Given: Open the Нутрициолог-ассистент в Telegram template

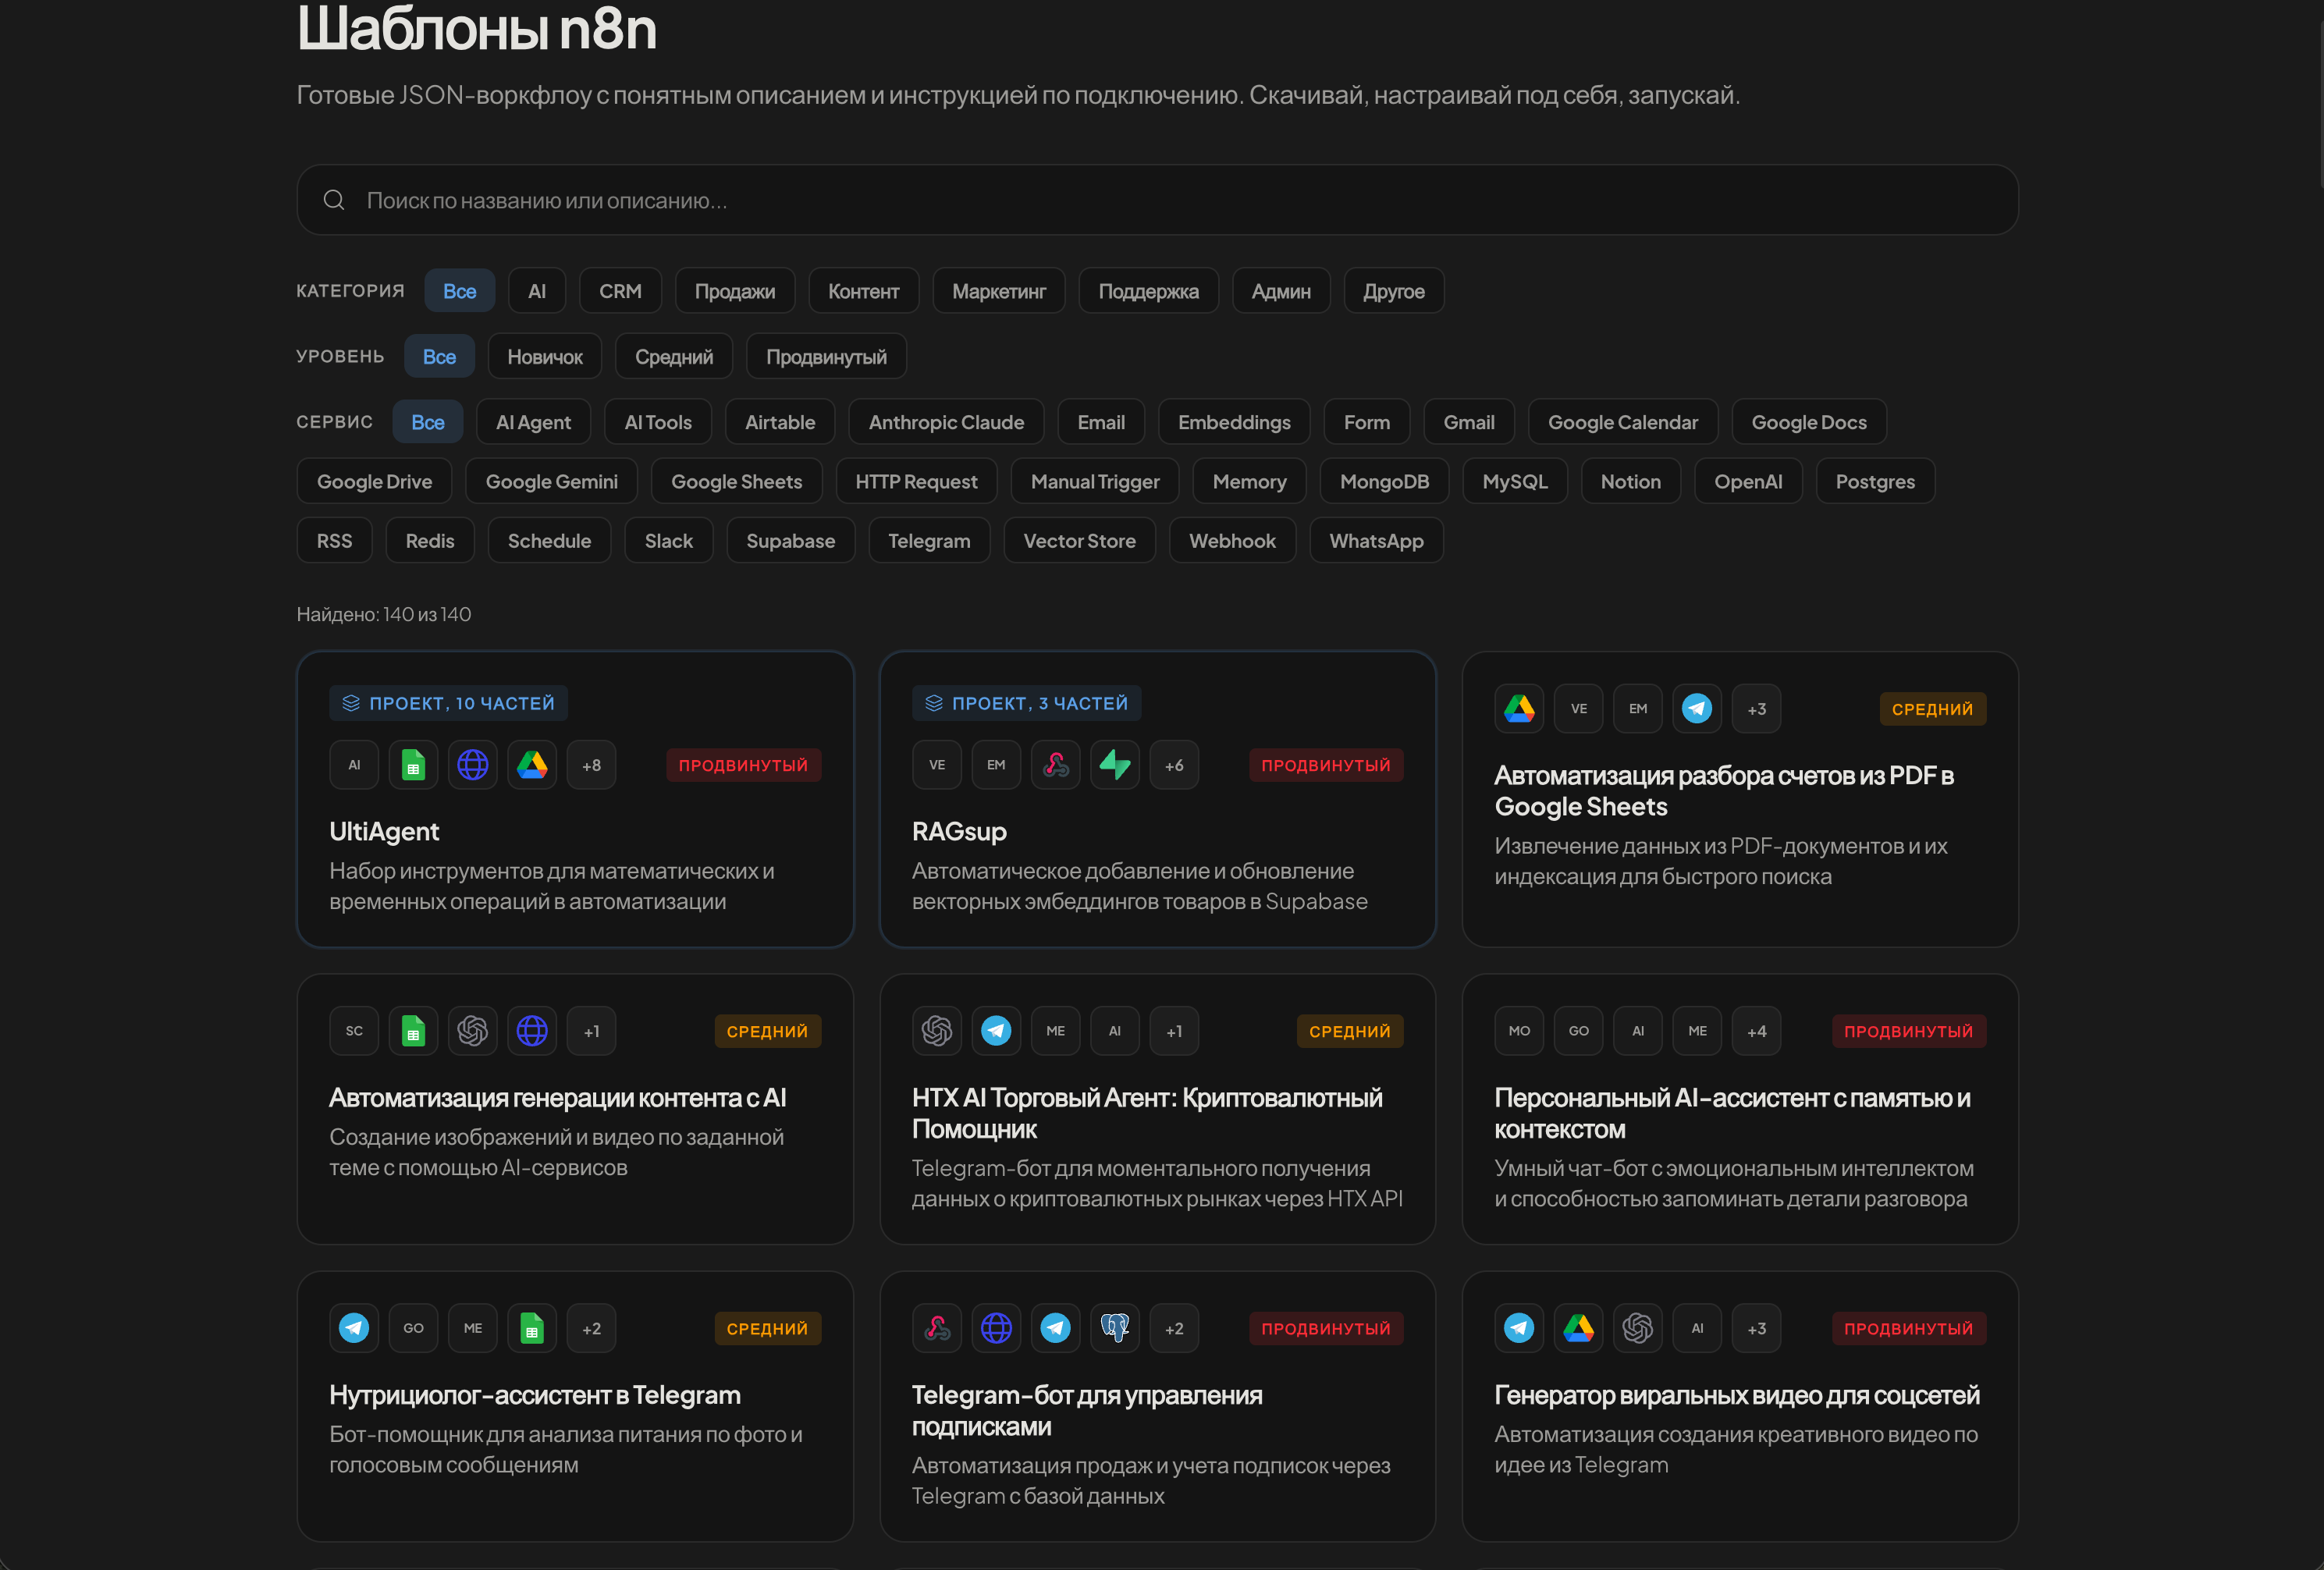Looking at the screenshot, I should tap(535, 1395).
